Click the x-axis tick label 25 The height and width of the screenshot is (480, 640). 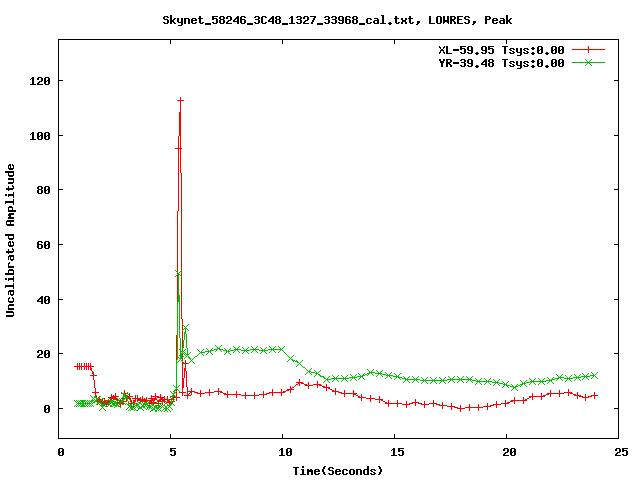(621, 452)
